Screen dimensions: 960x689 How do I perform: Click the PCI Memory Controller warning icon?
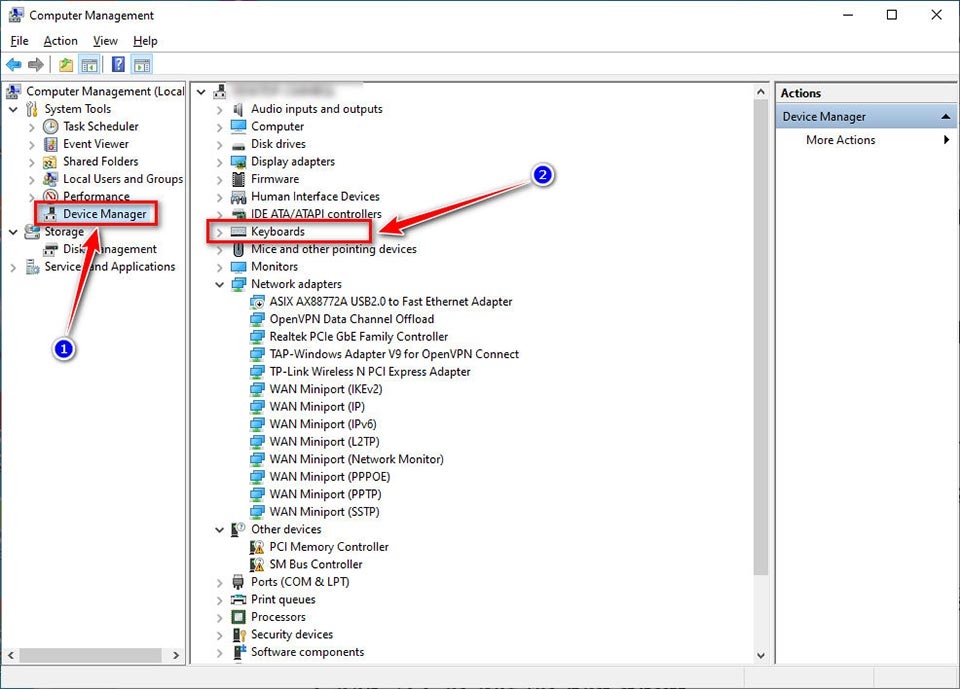257,547
